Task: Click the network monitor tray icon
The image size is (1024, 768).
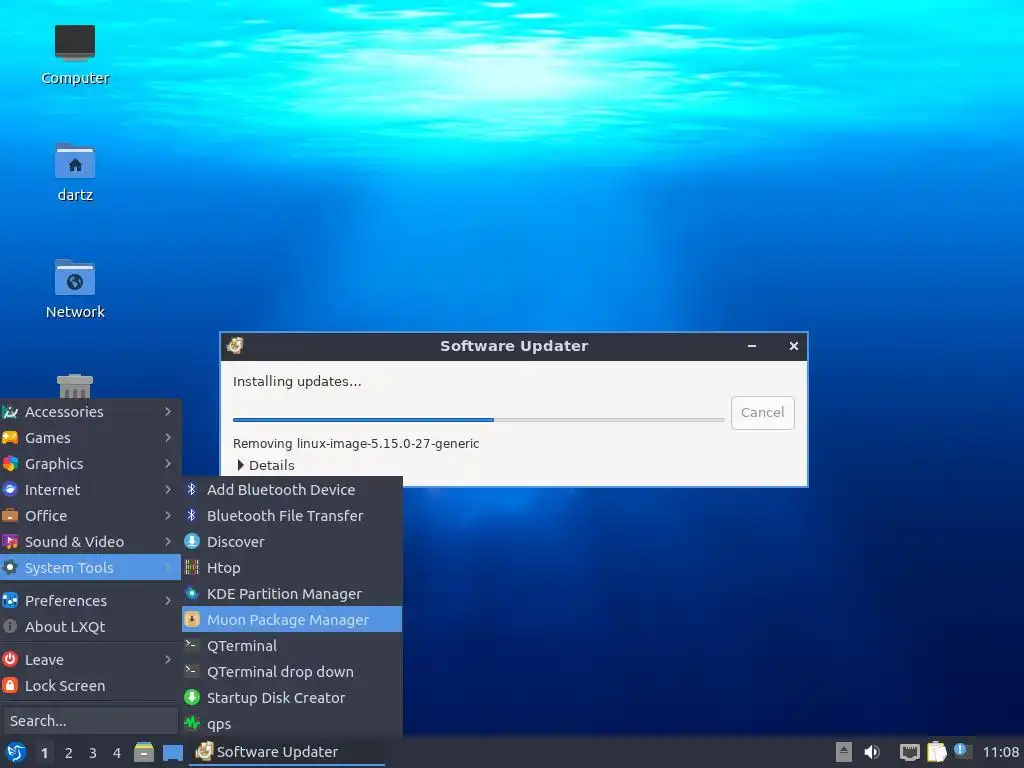Action: click(909, 752)
